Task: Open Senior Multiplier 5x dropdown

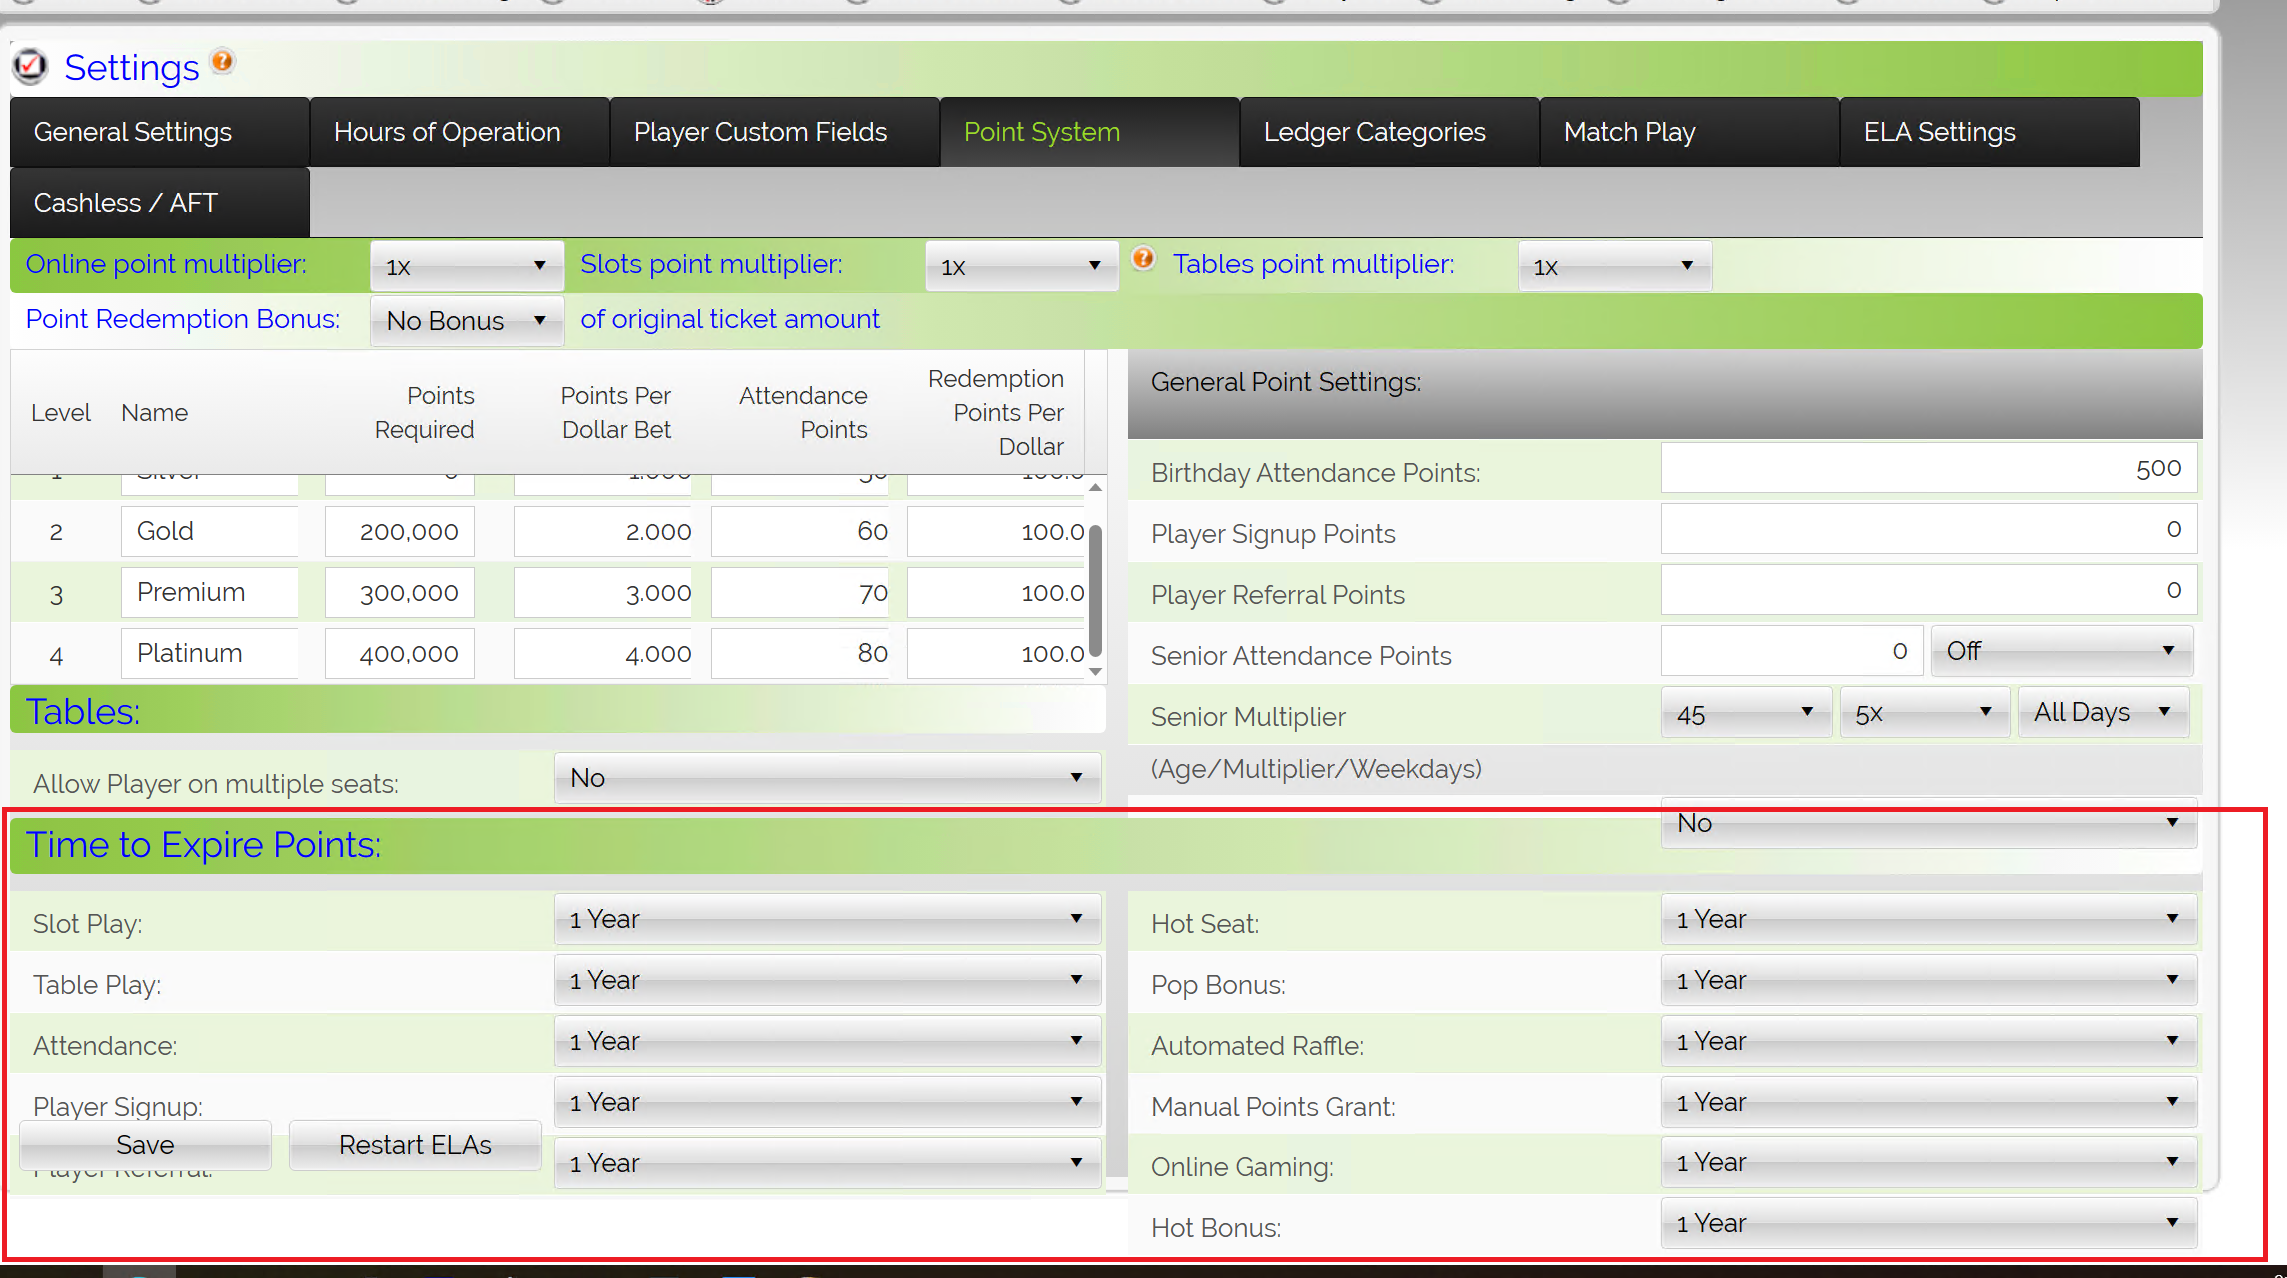Action: (1925, 713)
